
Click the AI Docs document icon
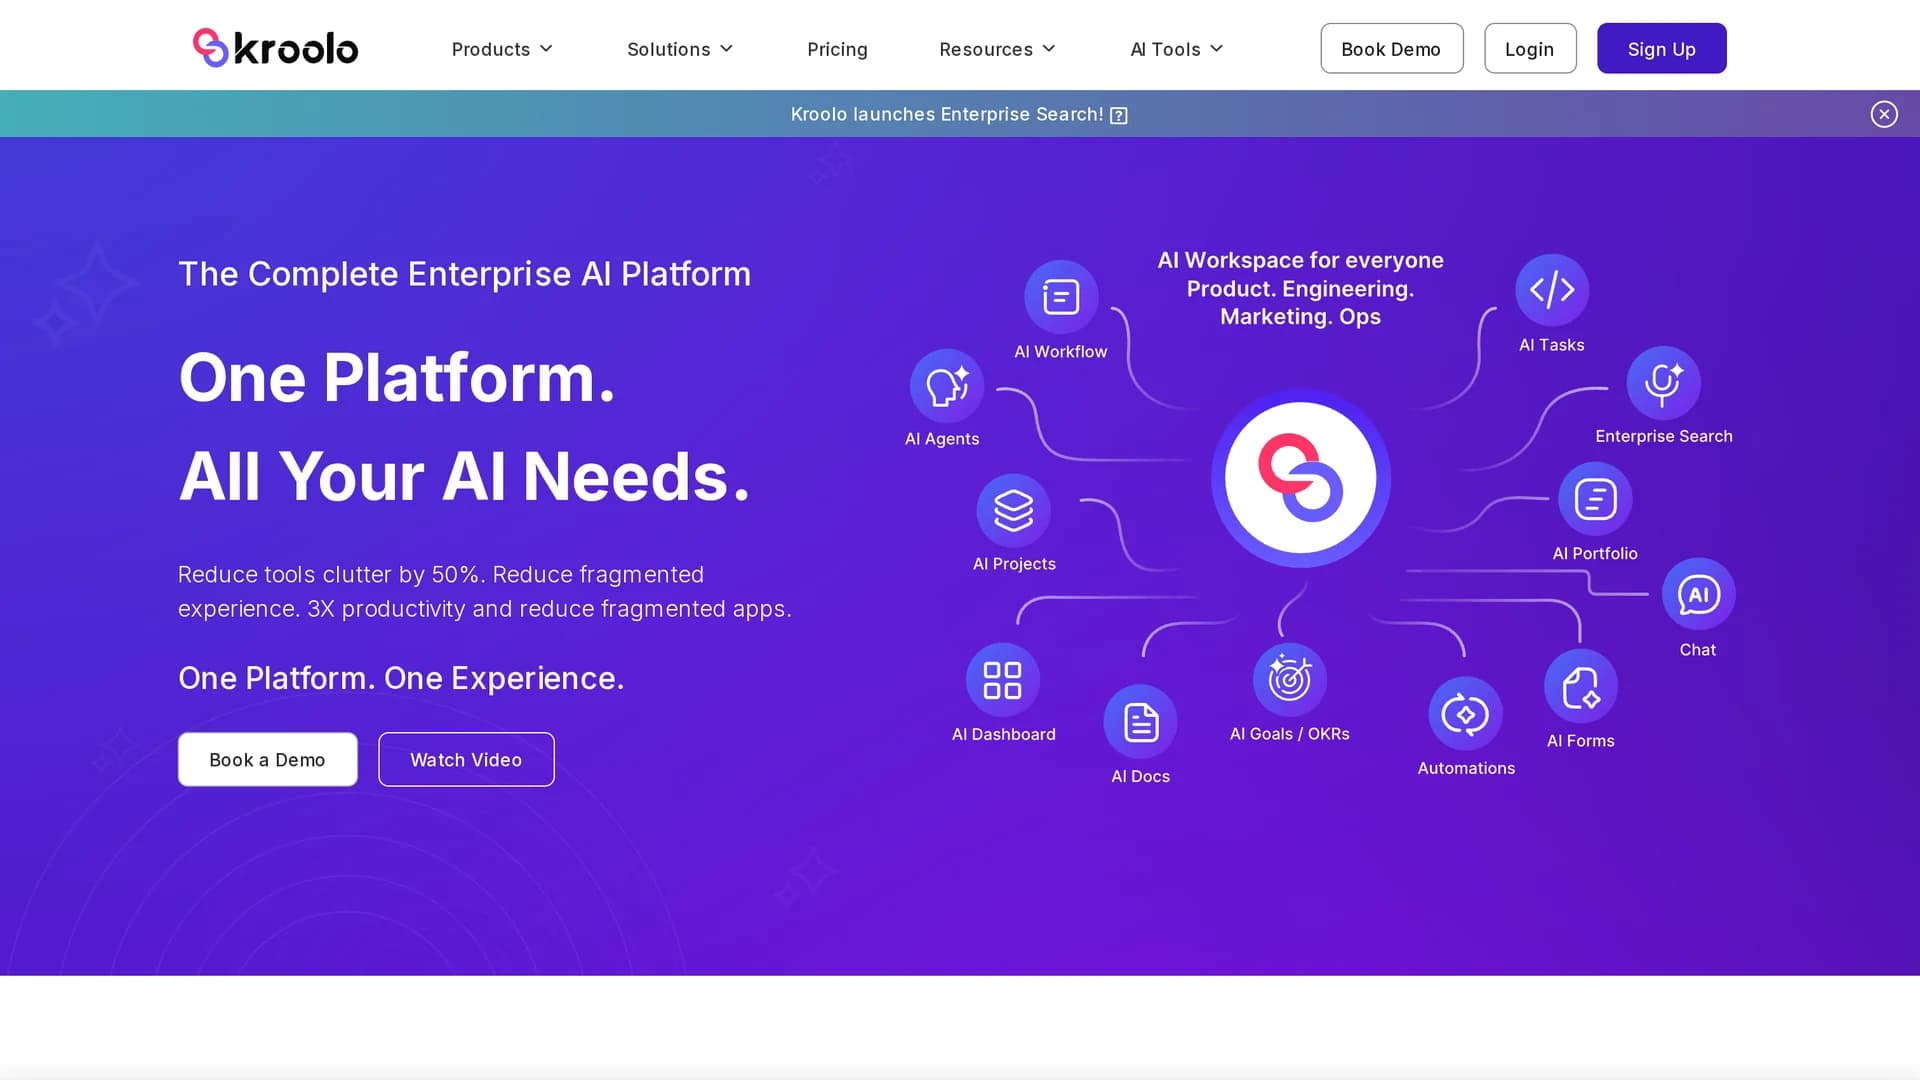pos(1140,722)
